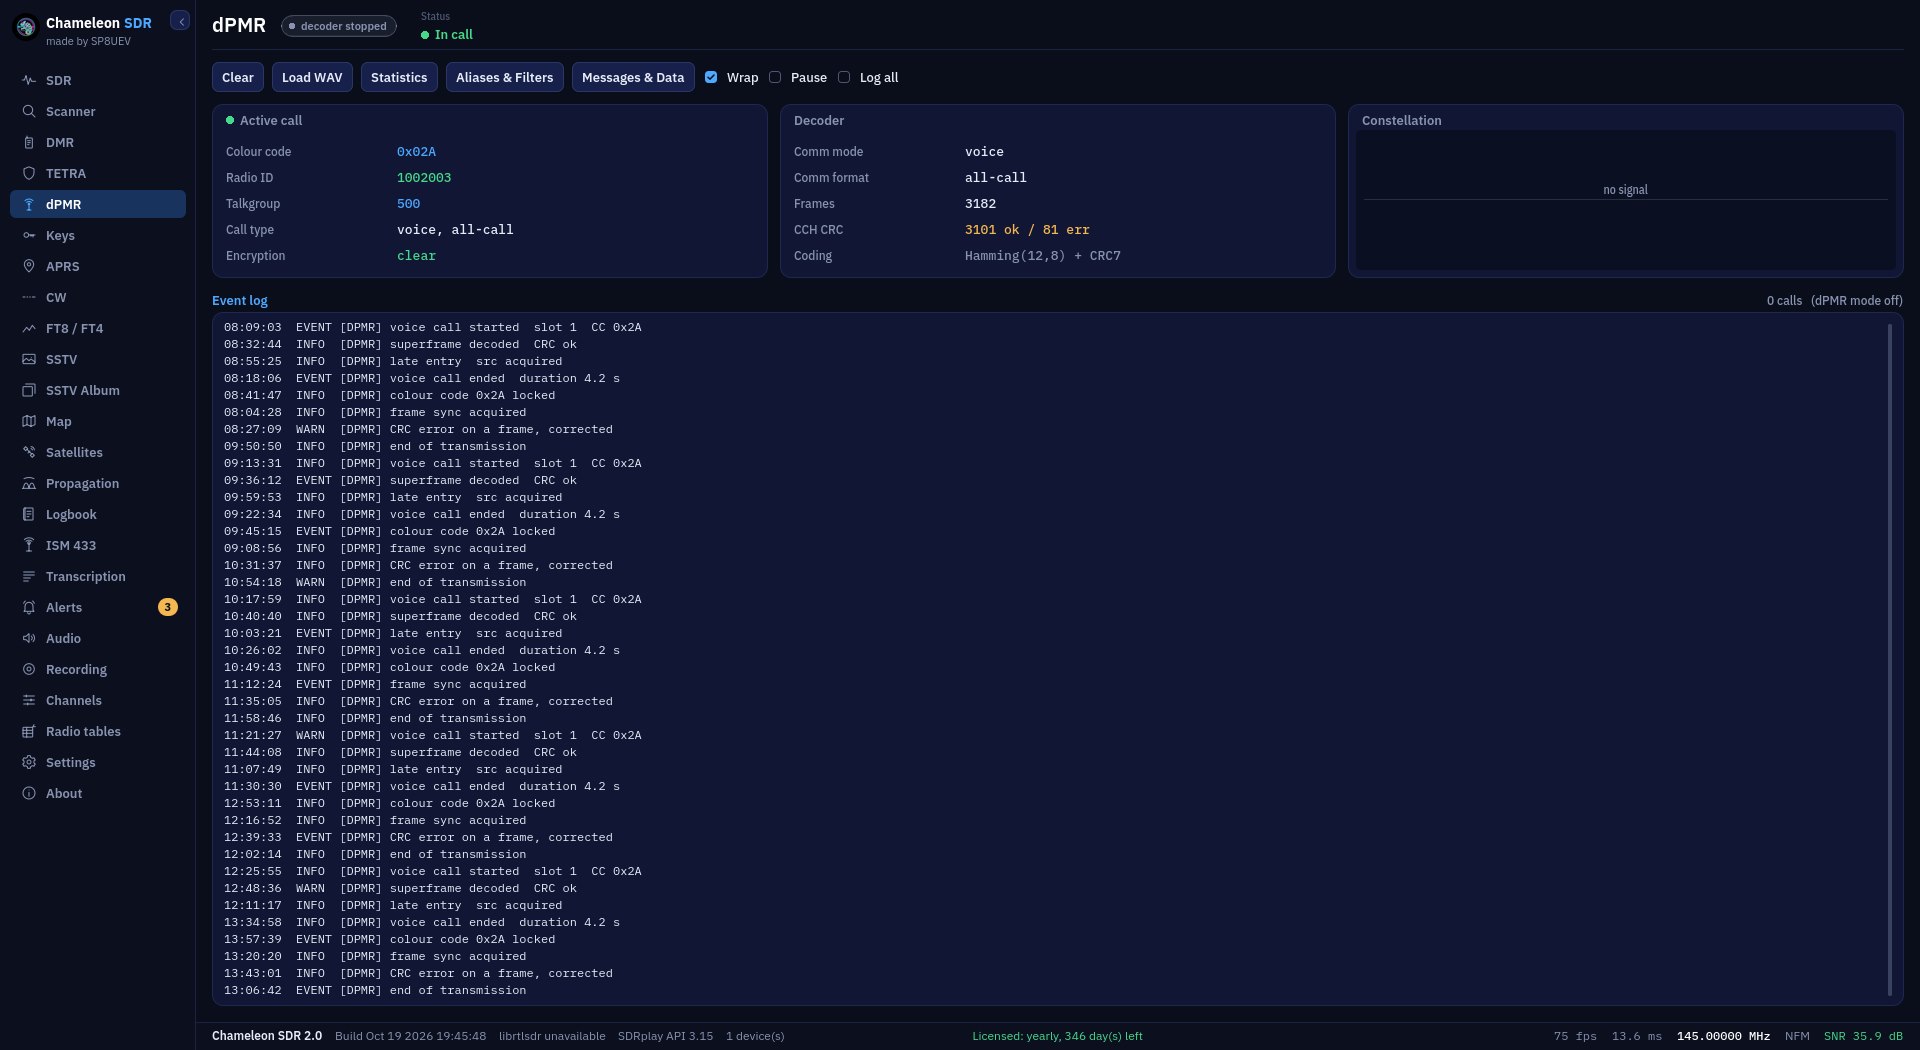This screenshot has height=1050, width=1920.
Task: Open the Keys icon in sidebar
Action: [29, 235]
